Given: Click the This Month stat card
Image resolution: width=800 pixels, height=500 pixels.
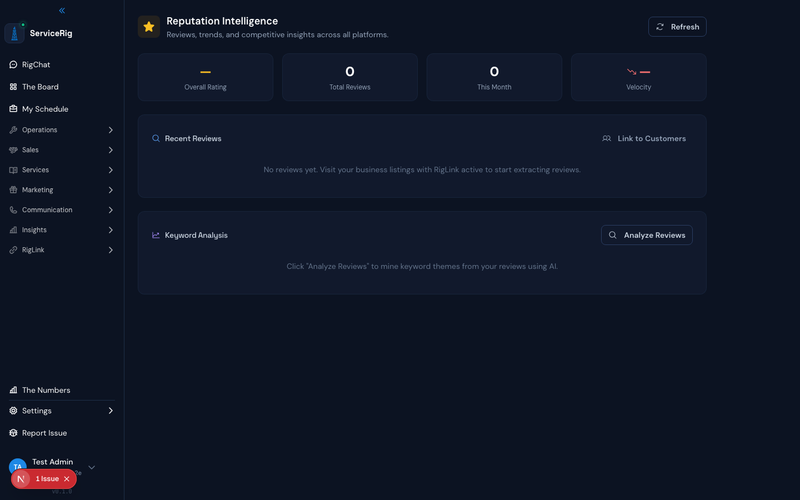Looking at the screenshot, I should [x=494, y=77].
